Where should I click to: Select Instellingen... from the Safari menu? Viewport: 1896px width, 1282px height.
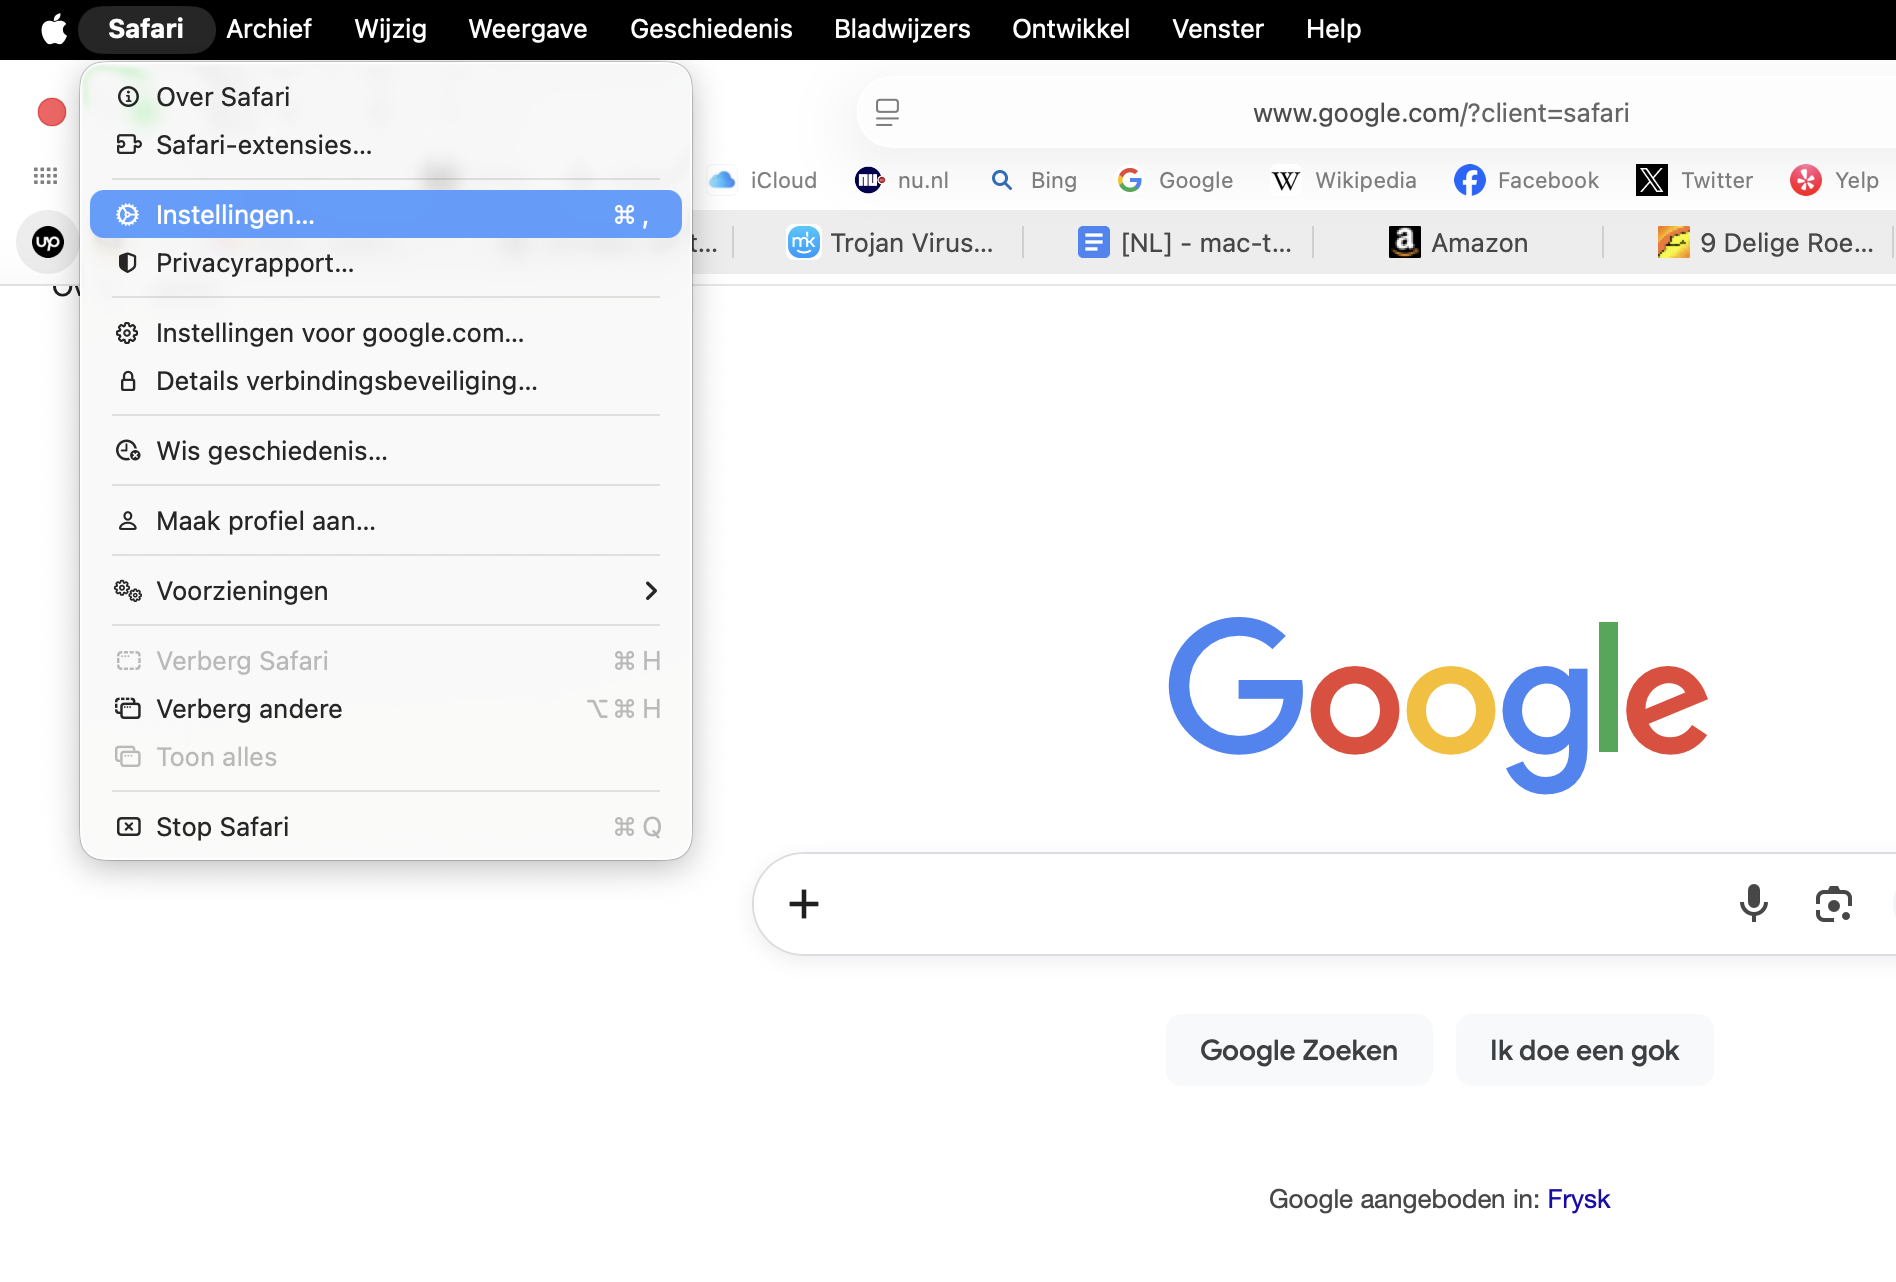coord(234,213)
